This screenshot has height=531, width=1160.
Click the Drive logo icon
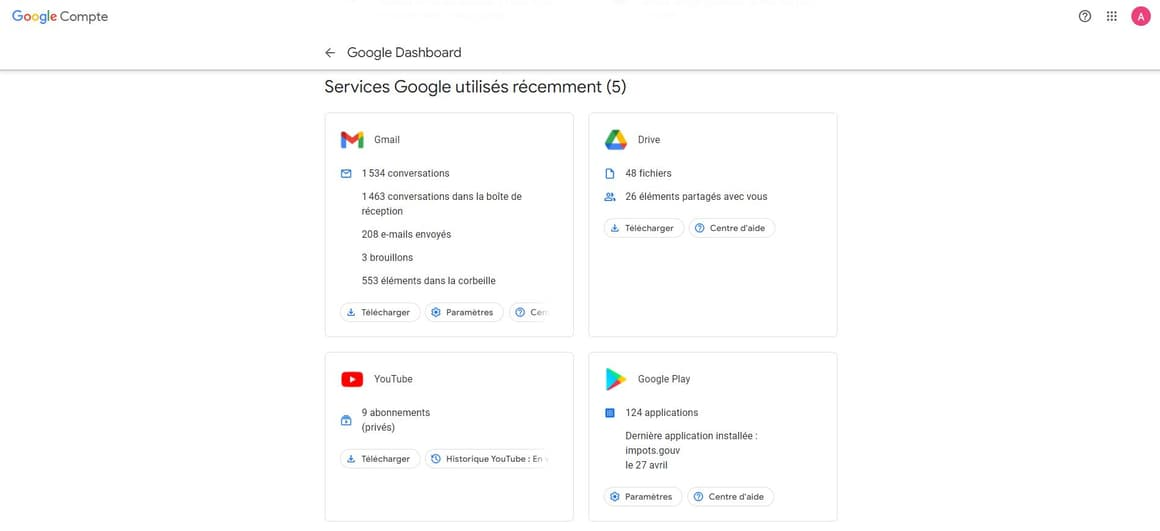coord(616,140)
